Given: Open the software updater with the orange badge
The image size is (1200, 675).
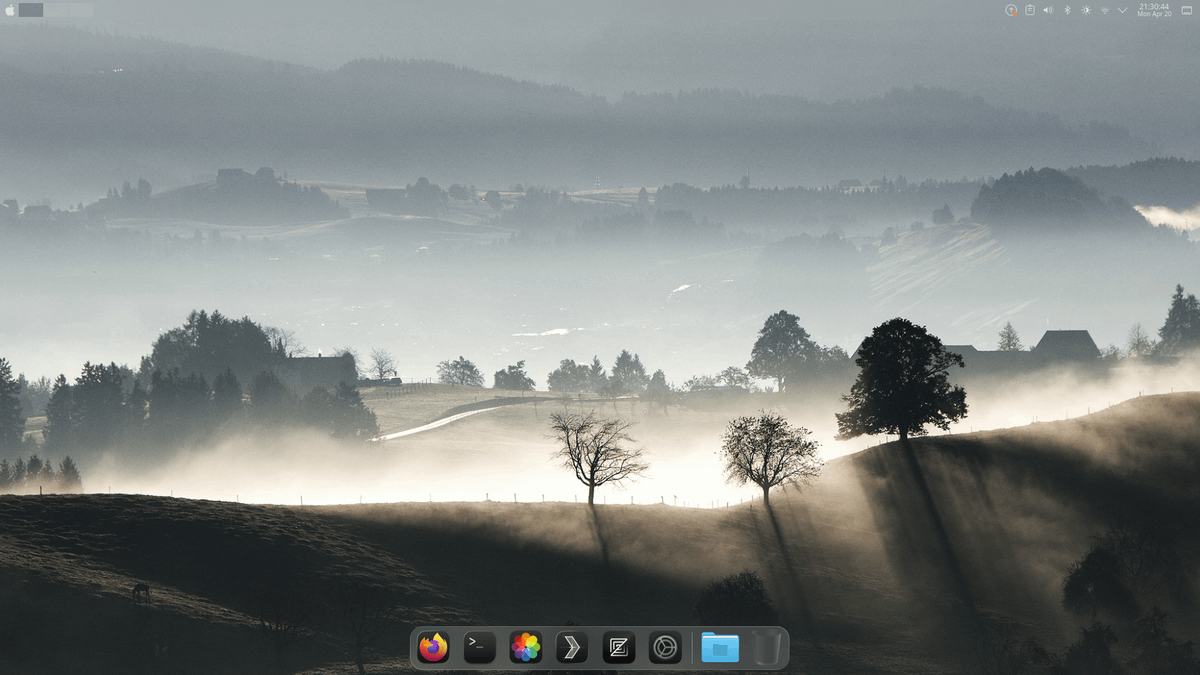Looking at the screenshot, I should coord(1011,10).
